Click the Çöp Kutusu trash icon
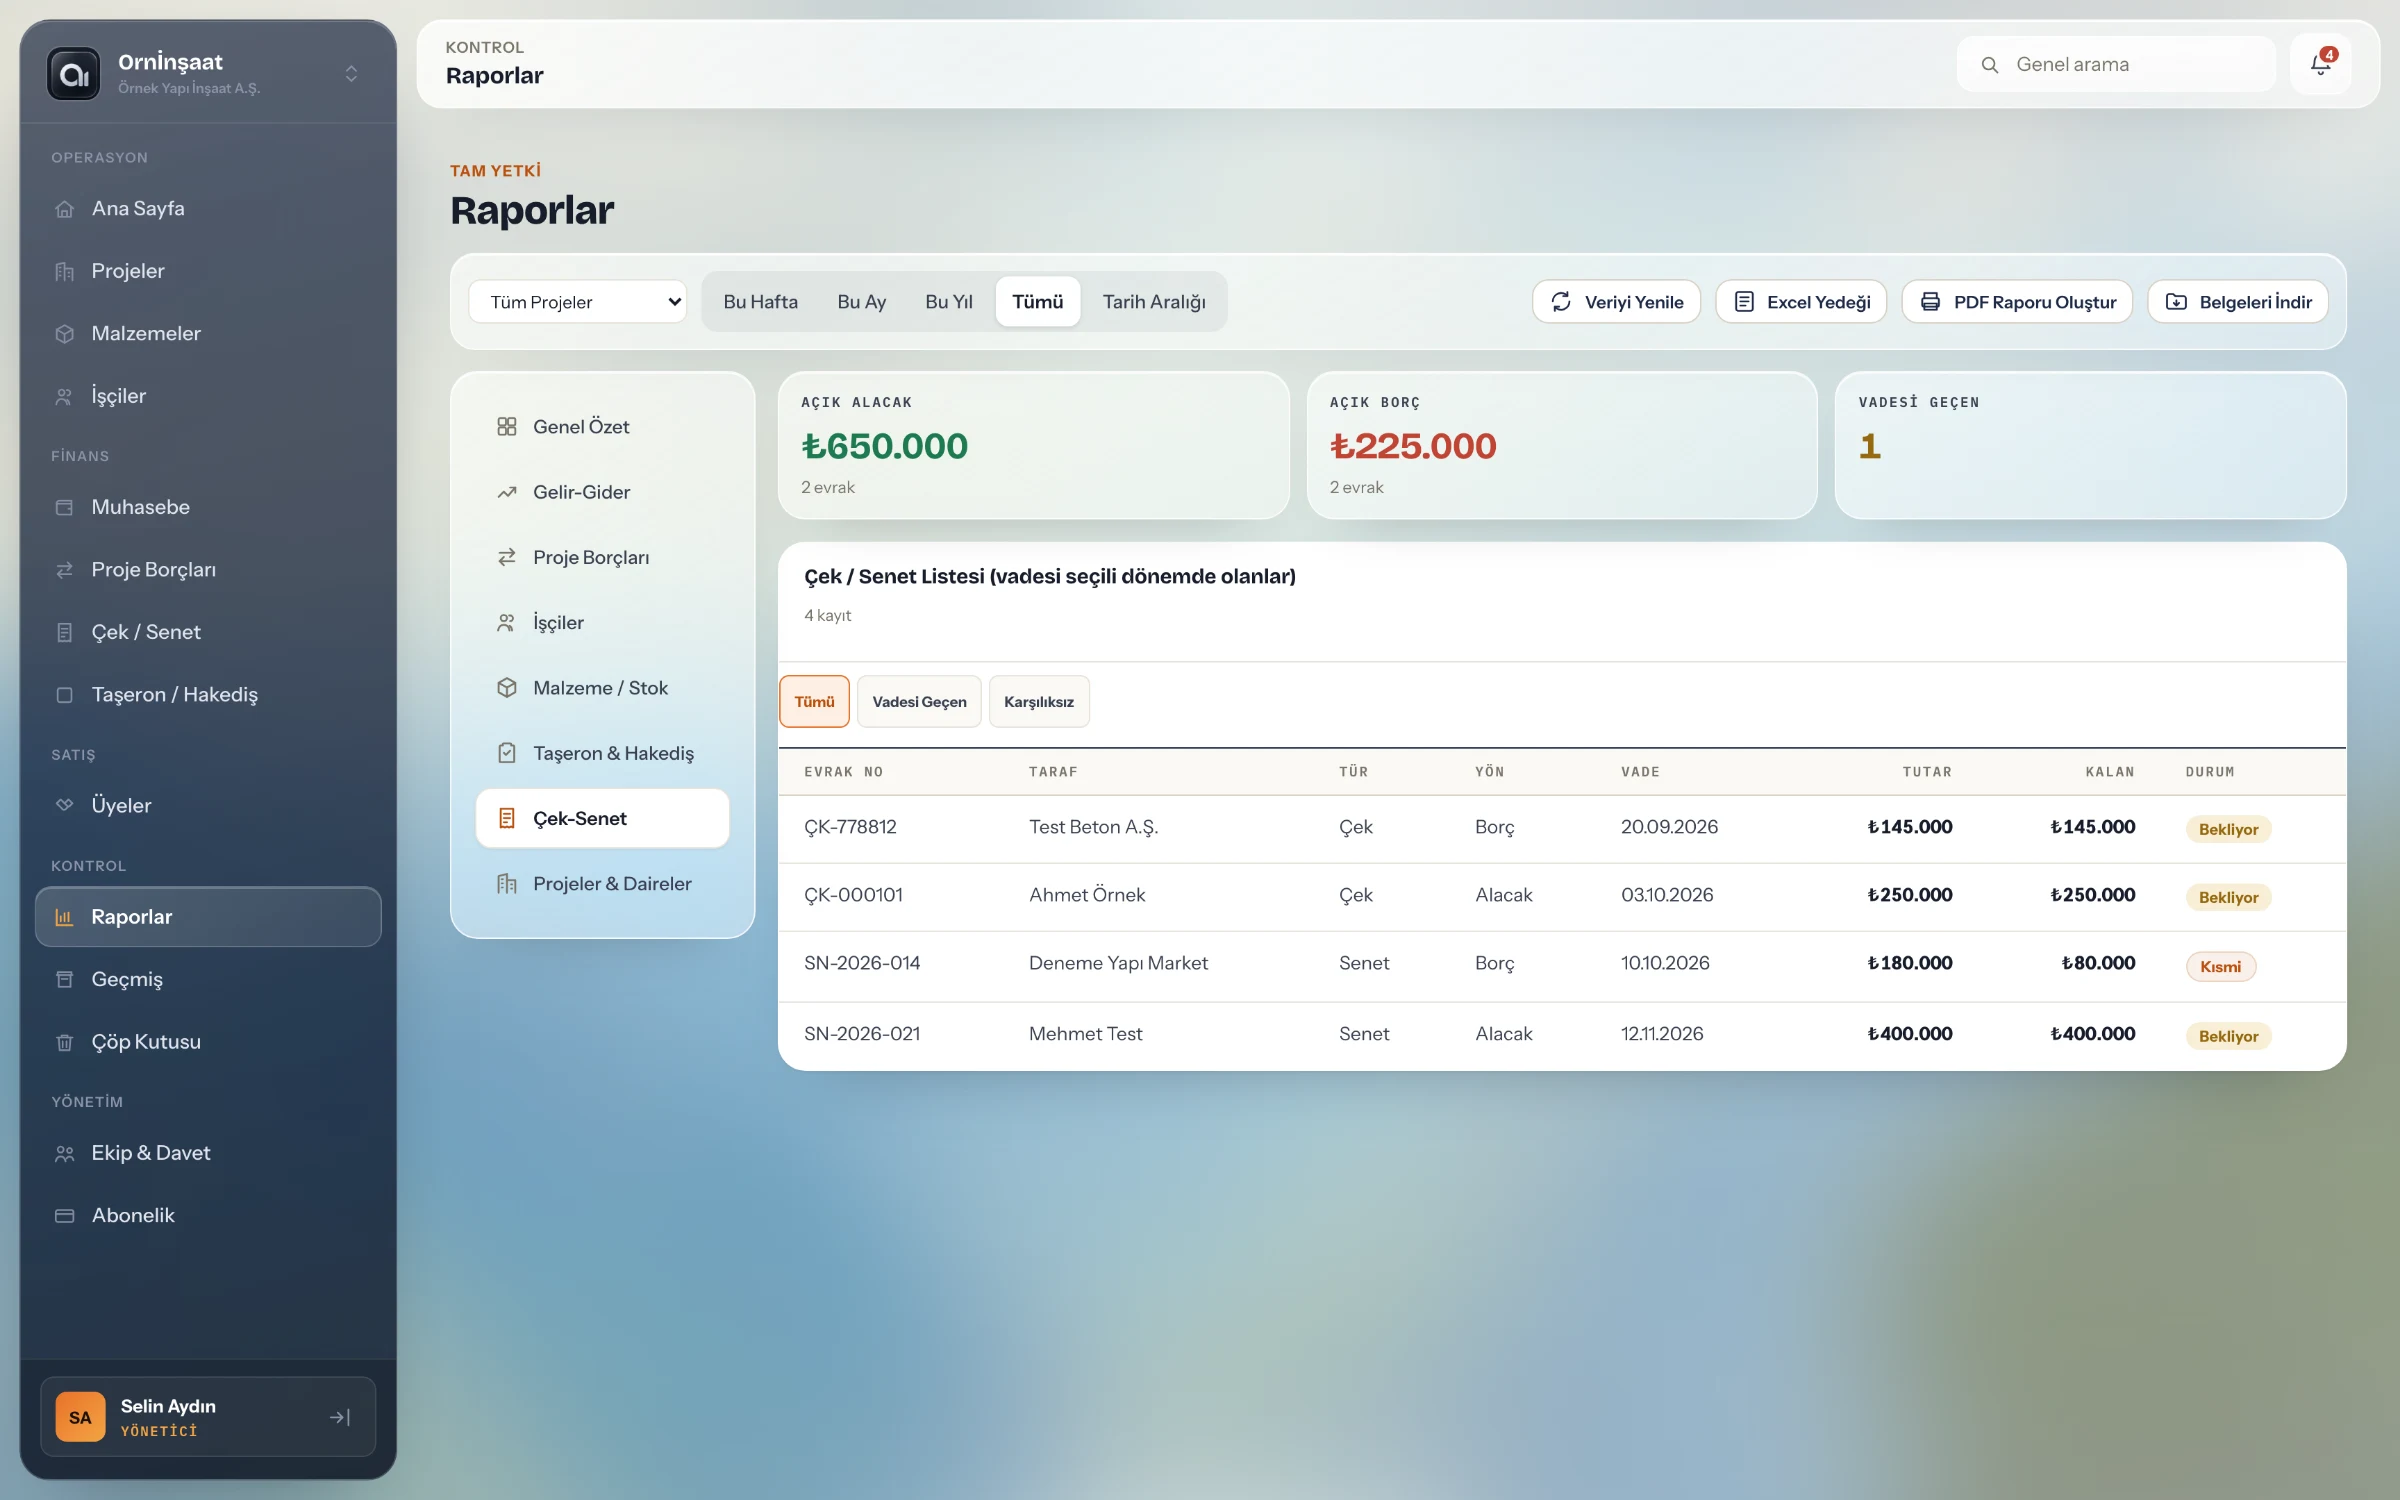 65,1042
